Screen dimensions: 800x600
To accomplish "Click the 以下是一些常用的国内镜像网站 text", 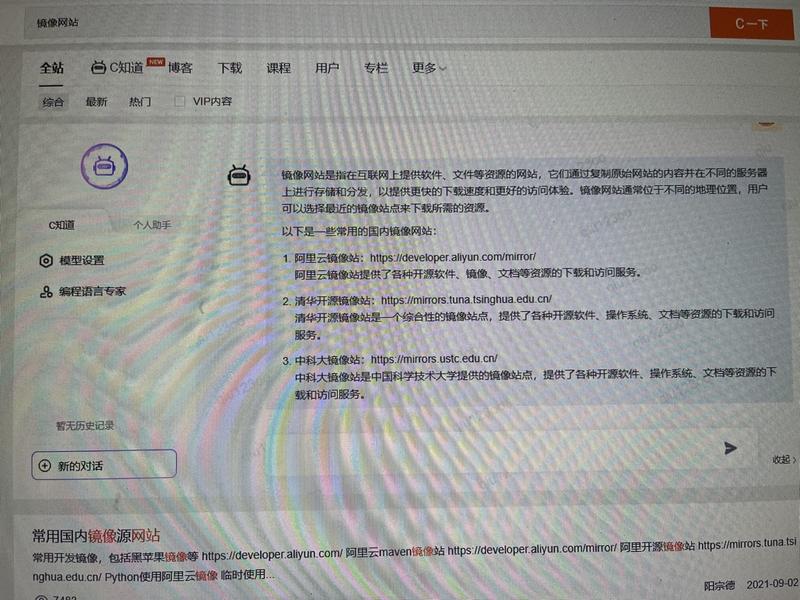I will (359, 231).
